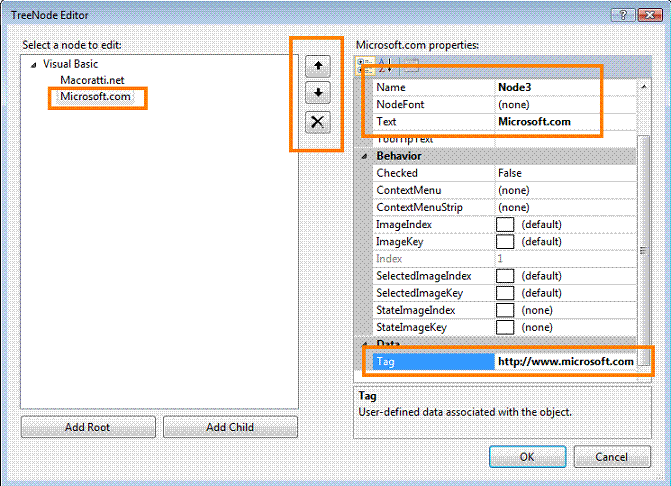Collapse the Data property category
The image size is (671, 486).
pos(364,344)
